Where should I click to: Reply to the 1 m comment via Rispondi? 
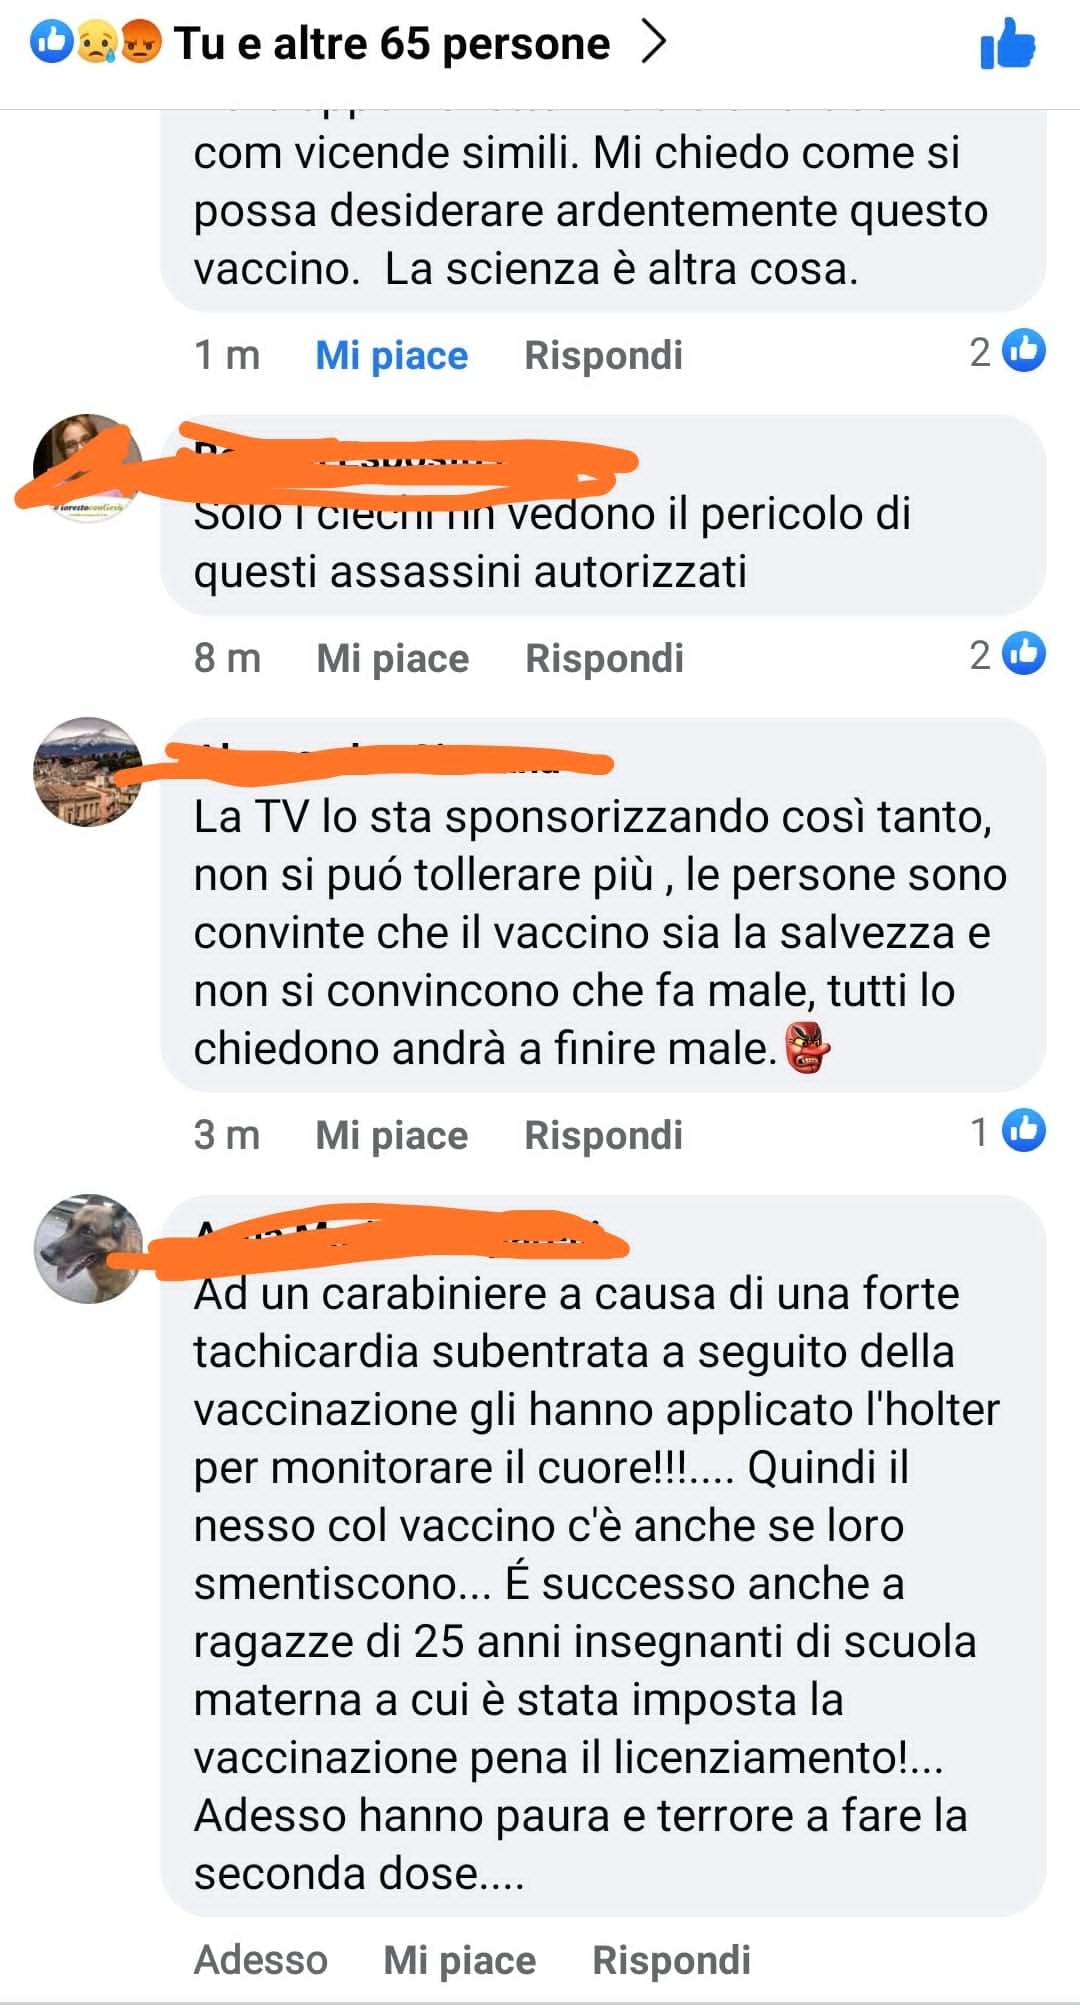[604, 355]
